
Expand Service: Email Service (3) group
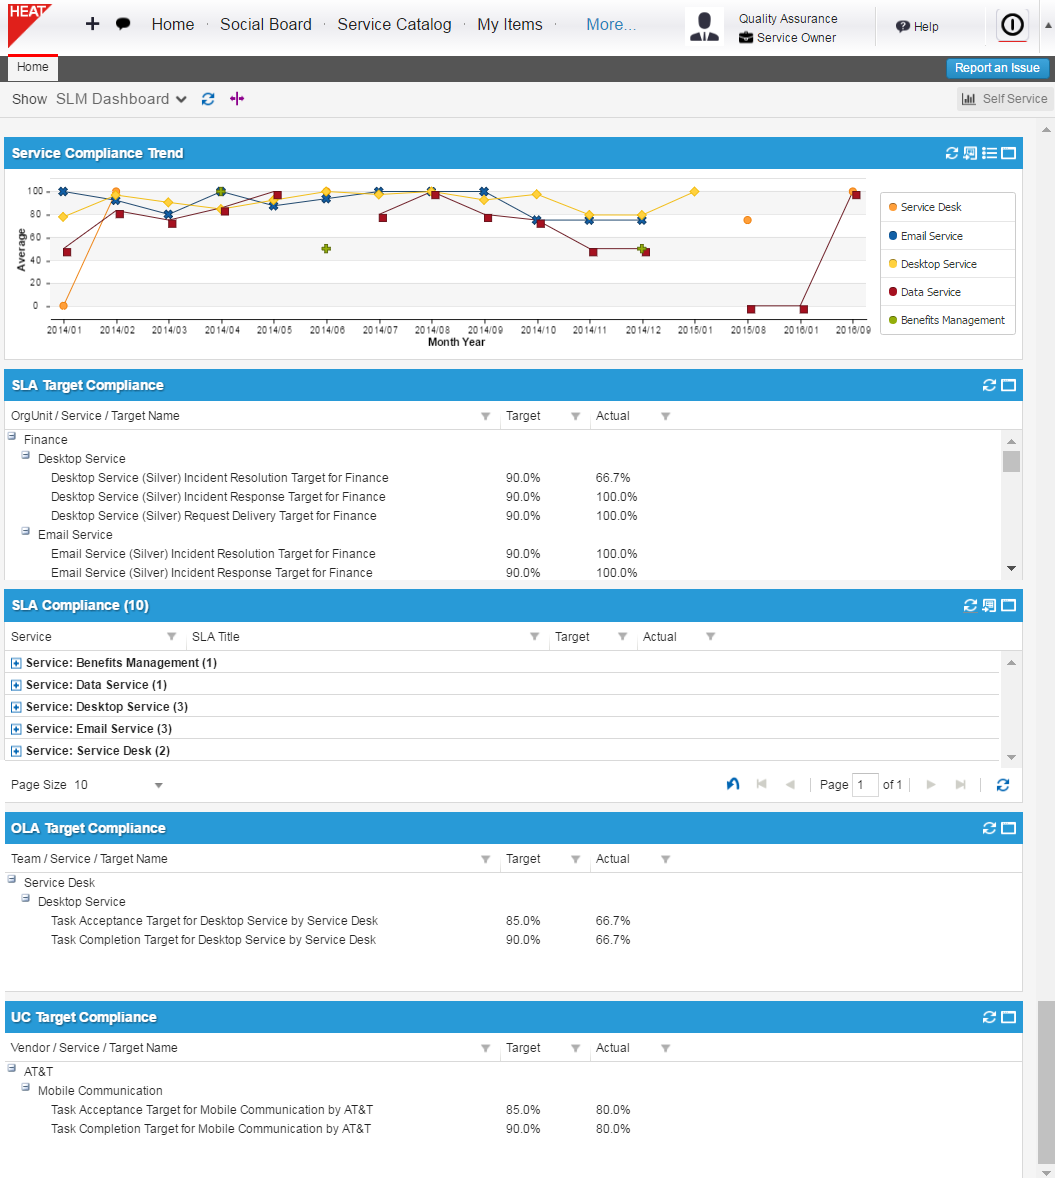(x=16, y=729)
